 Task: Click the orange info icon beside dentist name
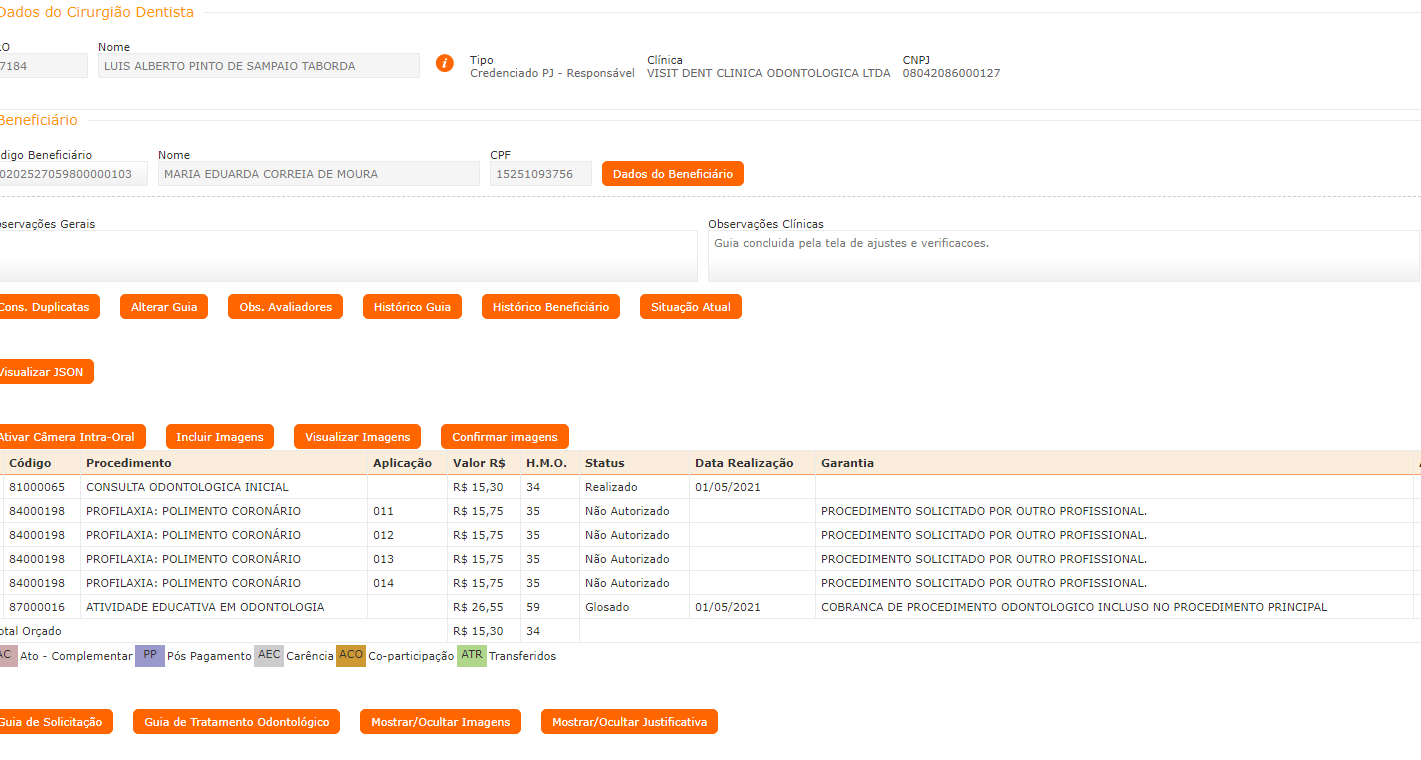445,63
